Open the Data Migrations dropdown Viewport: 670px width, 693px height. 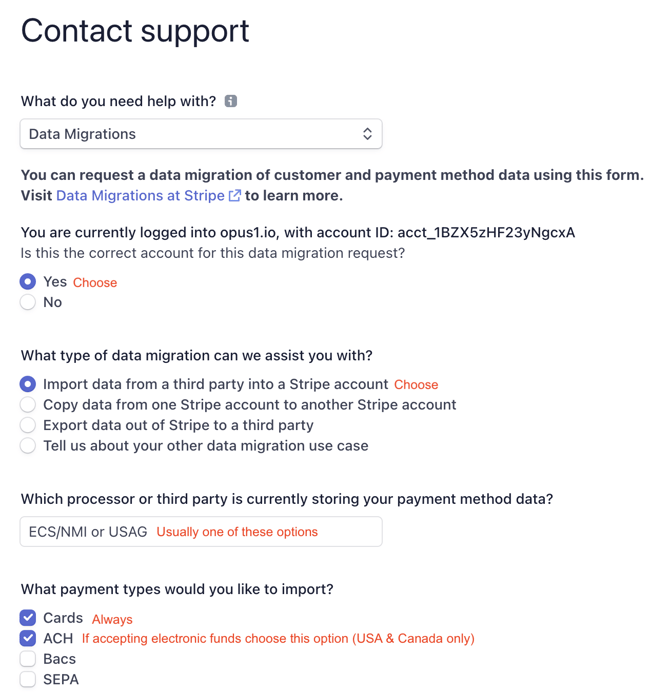coord(200,134)
